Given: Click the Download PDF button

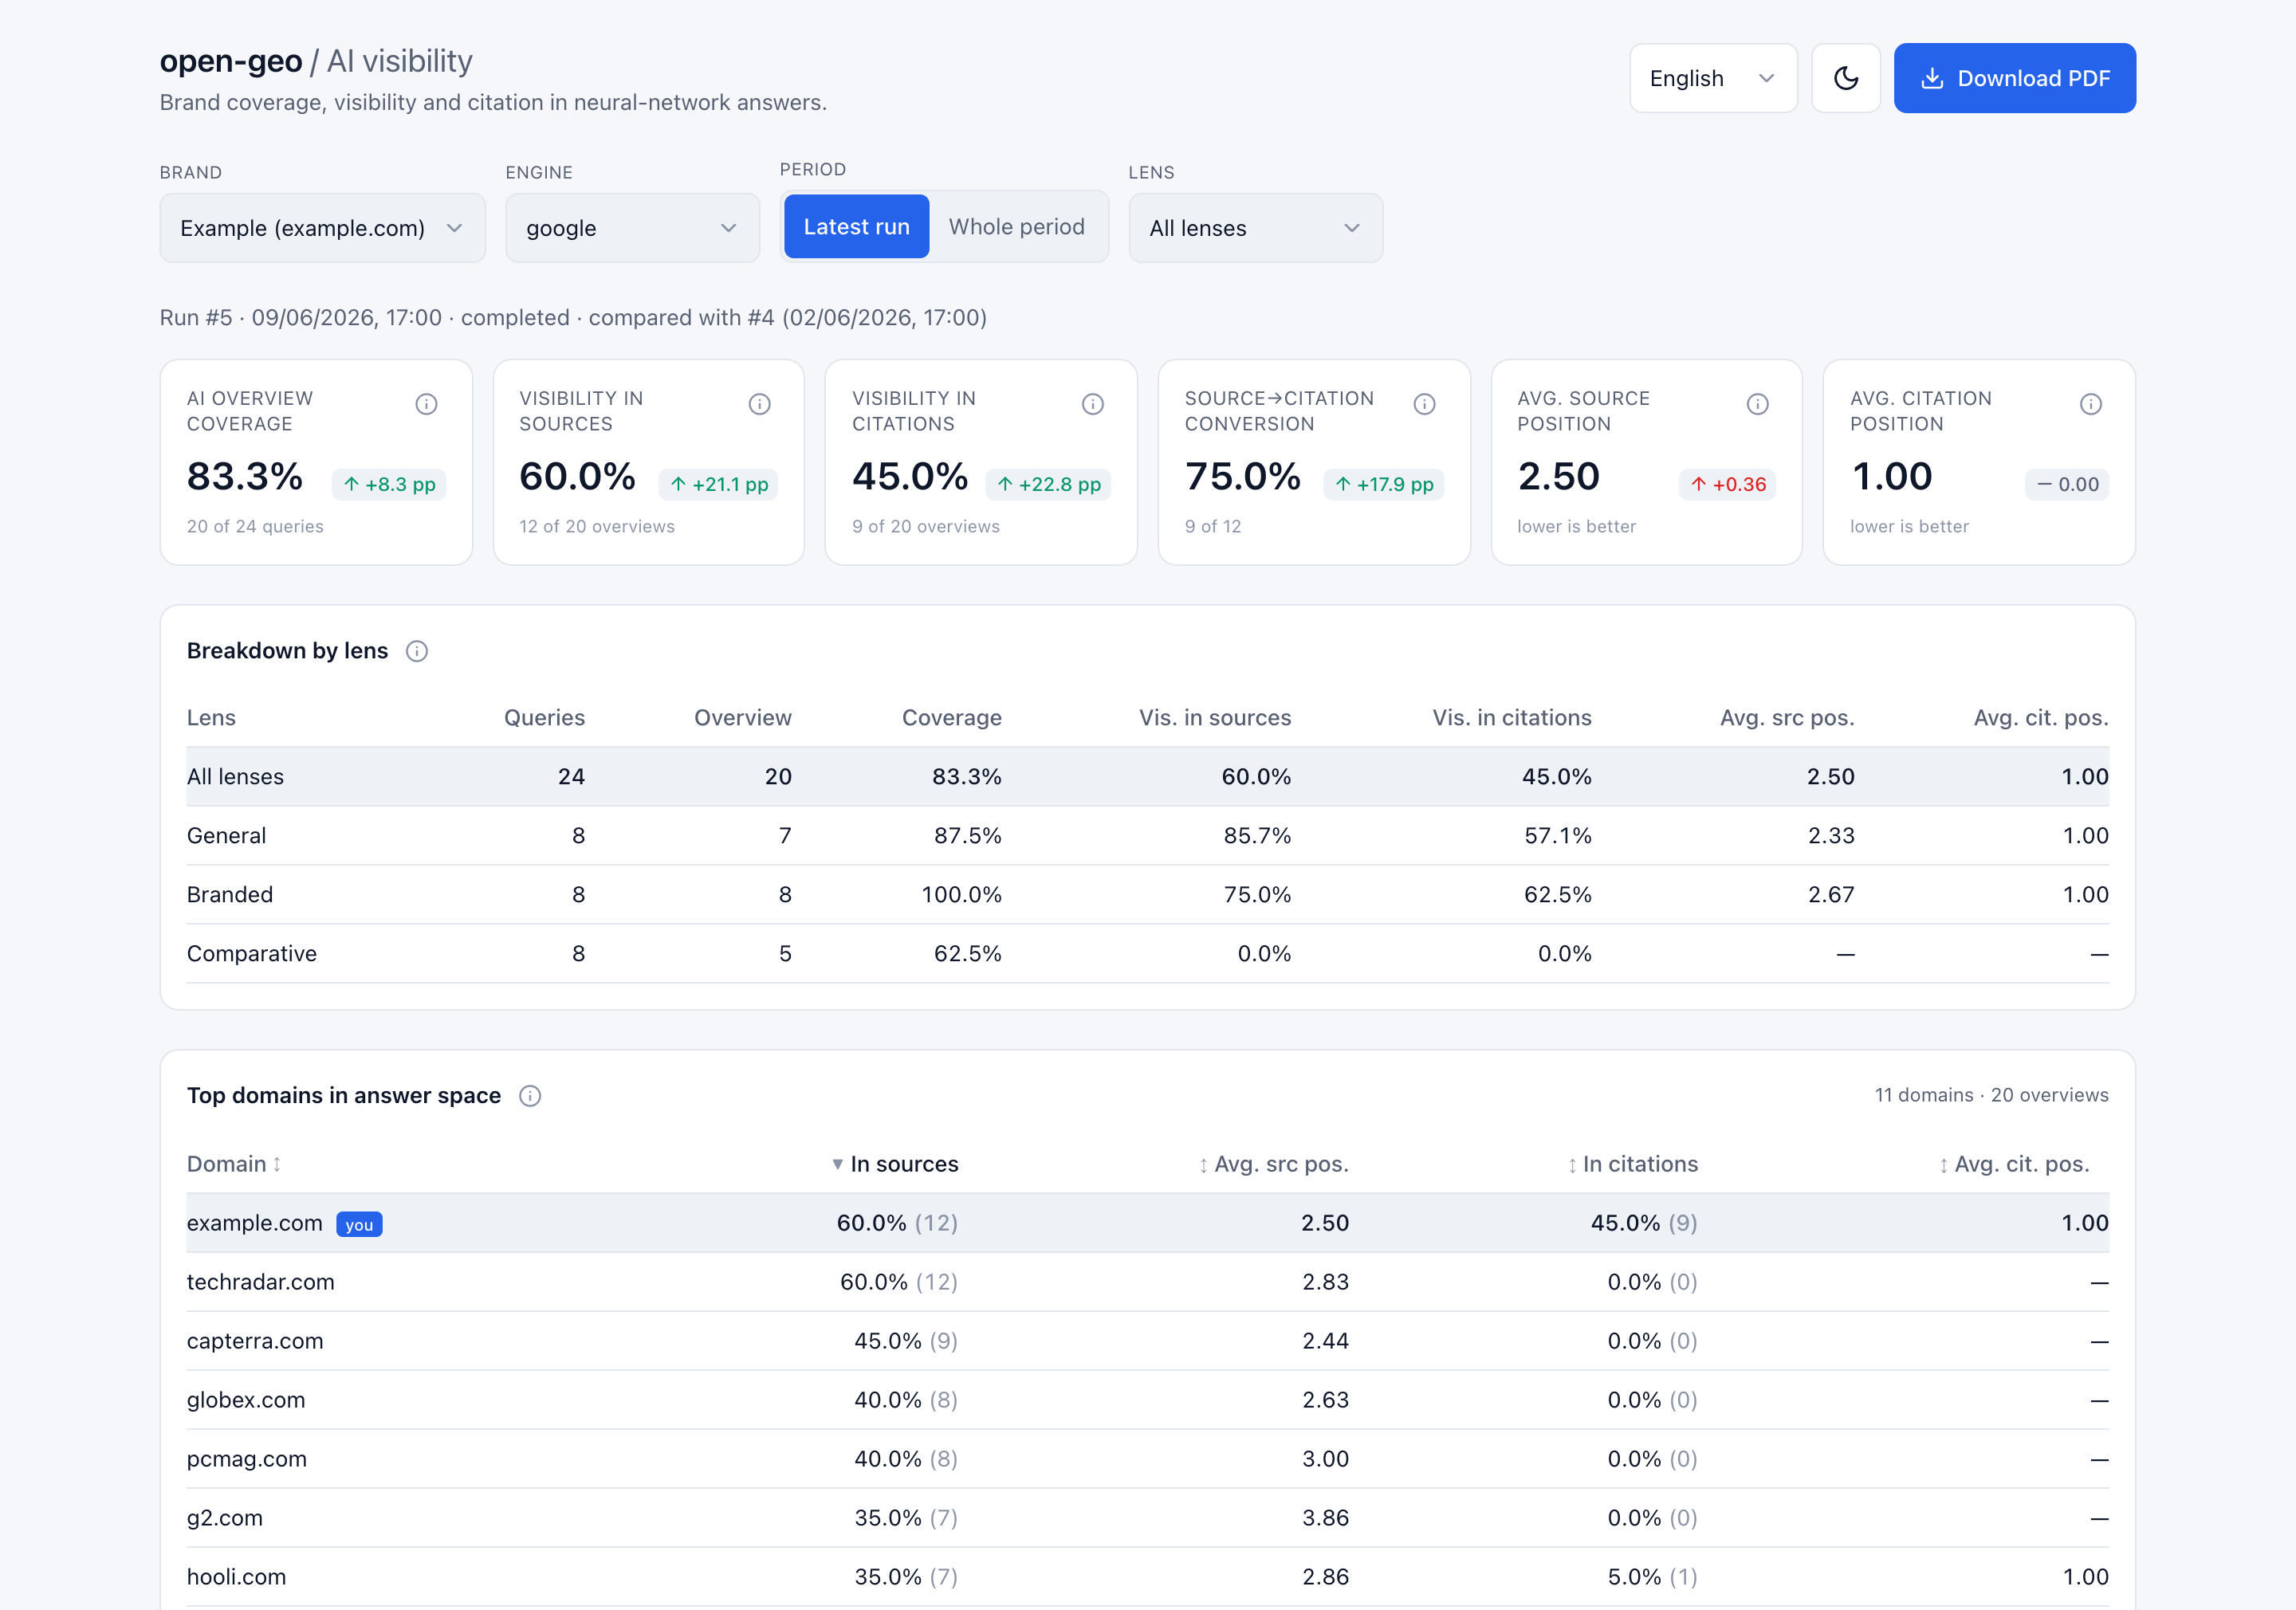Looking at the screenshot, I should 2014,78.
